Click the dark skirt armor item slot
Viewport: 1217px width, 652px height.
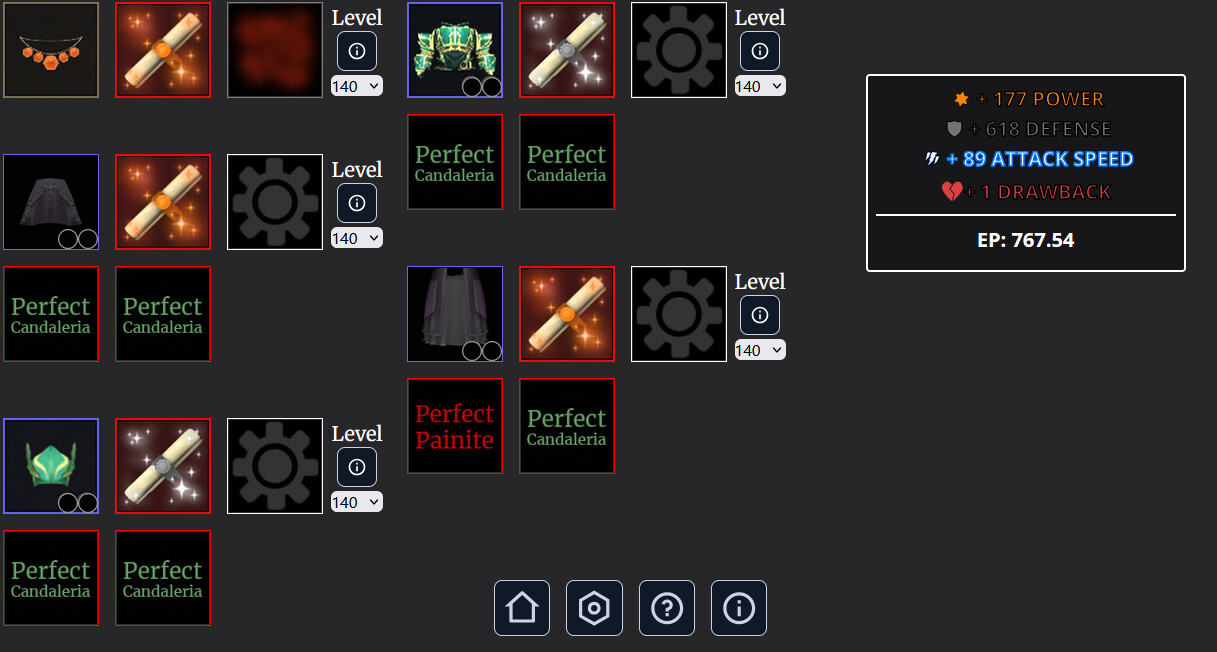click(51, 202)
